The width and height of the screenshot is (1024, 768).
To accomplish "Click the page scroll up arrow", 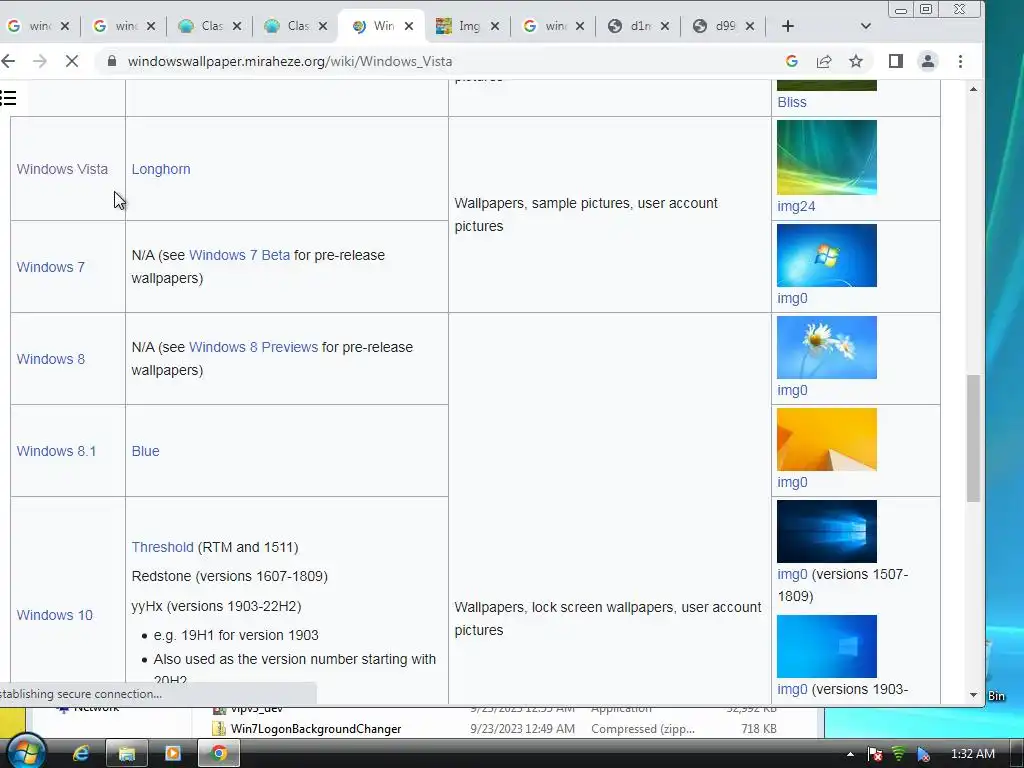I will point(974,89).
